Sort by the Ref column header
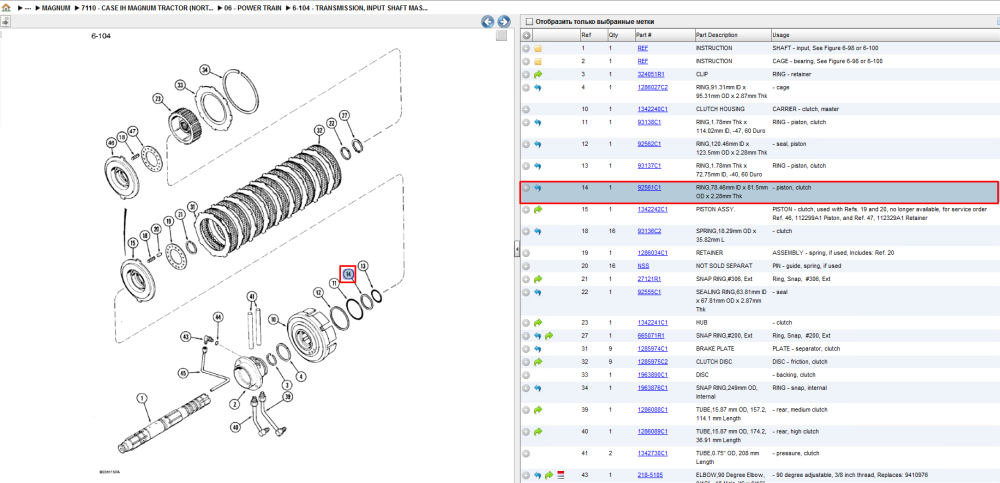The image size is (1000, 483). (593, 35)
